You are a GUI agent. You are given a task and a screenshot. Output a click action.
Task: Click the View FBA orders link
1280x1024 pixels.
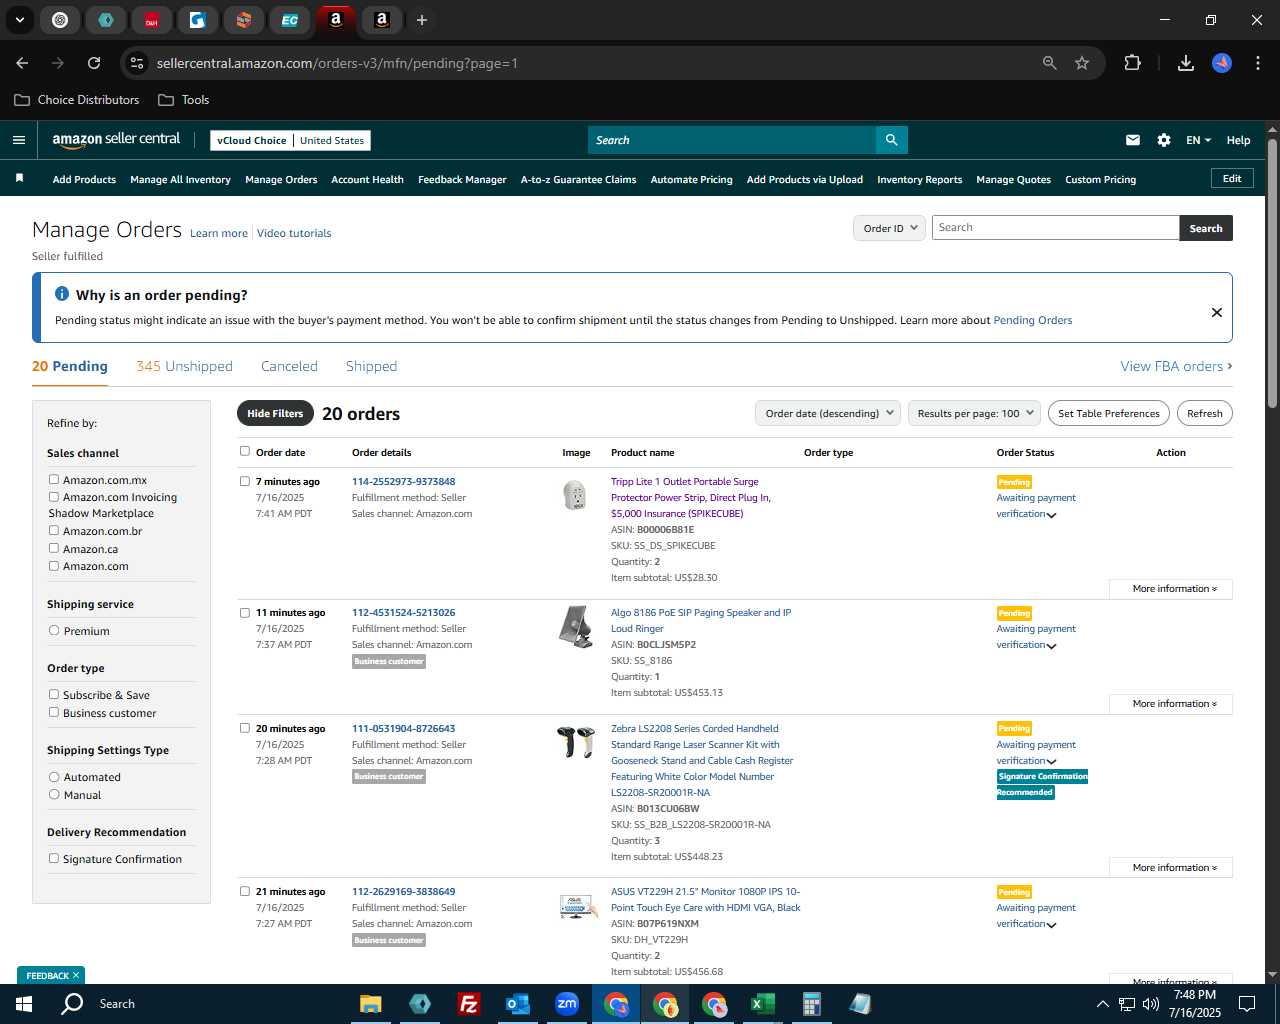(1176, 366)
